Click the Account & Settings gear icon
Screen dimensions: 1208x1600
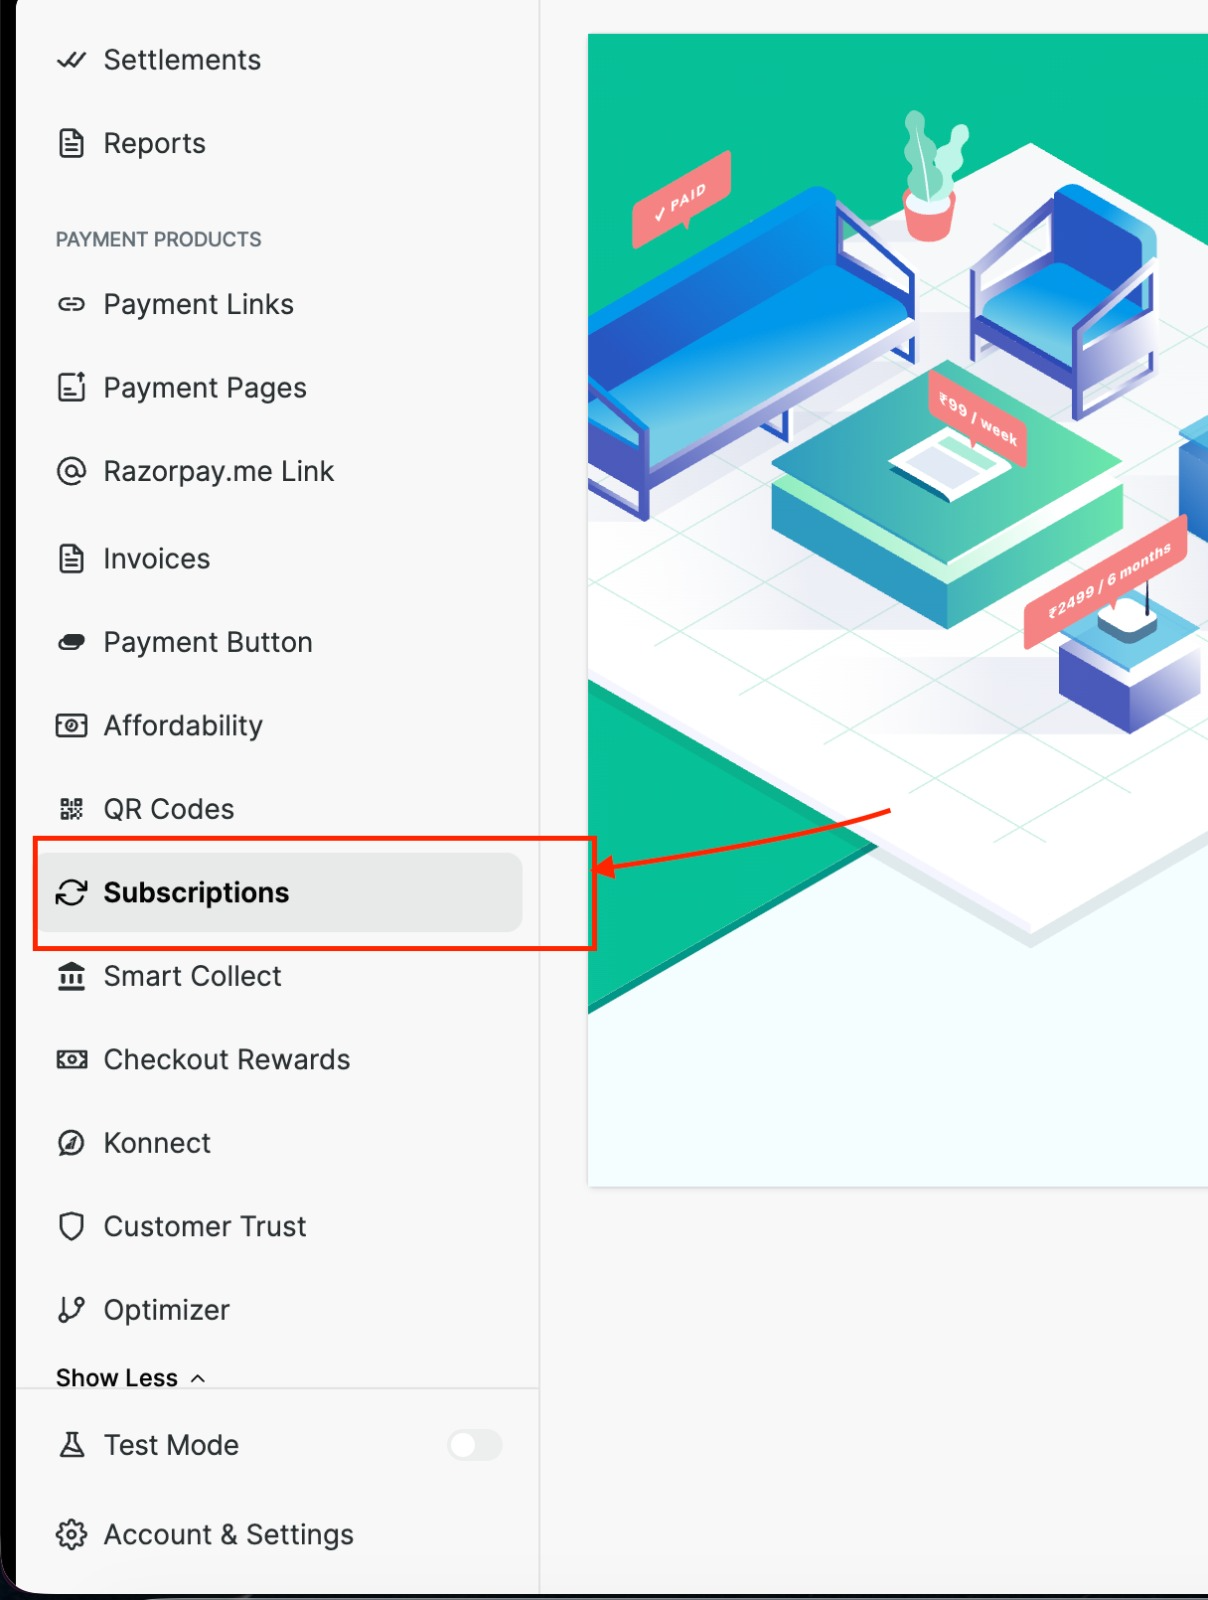[x=71, y=1534]
